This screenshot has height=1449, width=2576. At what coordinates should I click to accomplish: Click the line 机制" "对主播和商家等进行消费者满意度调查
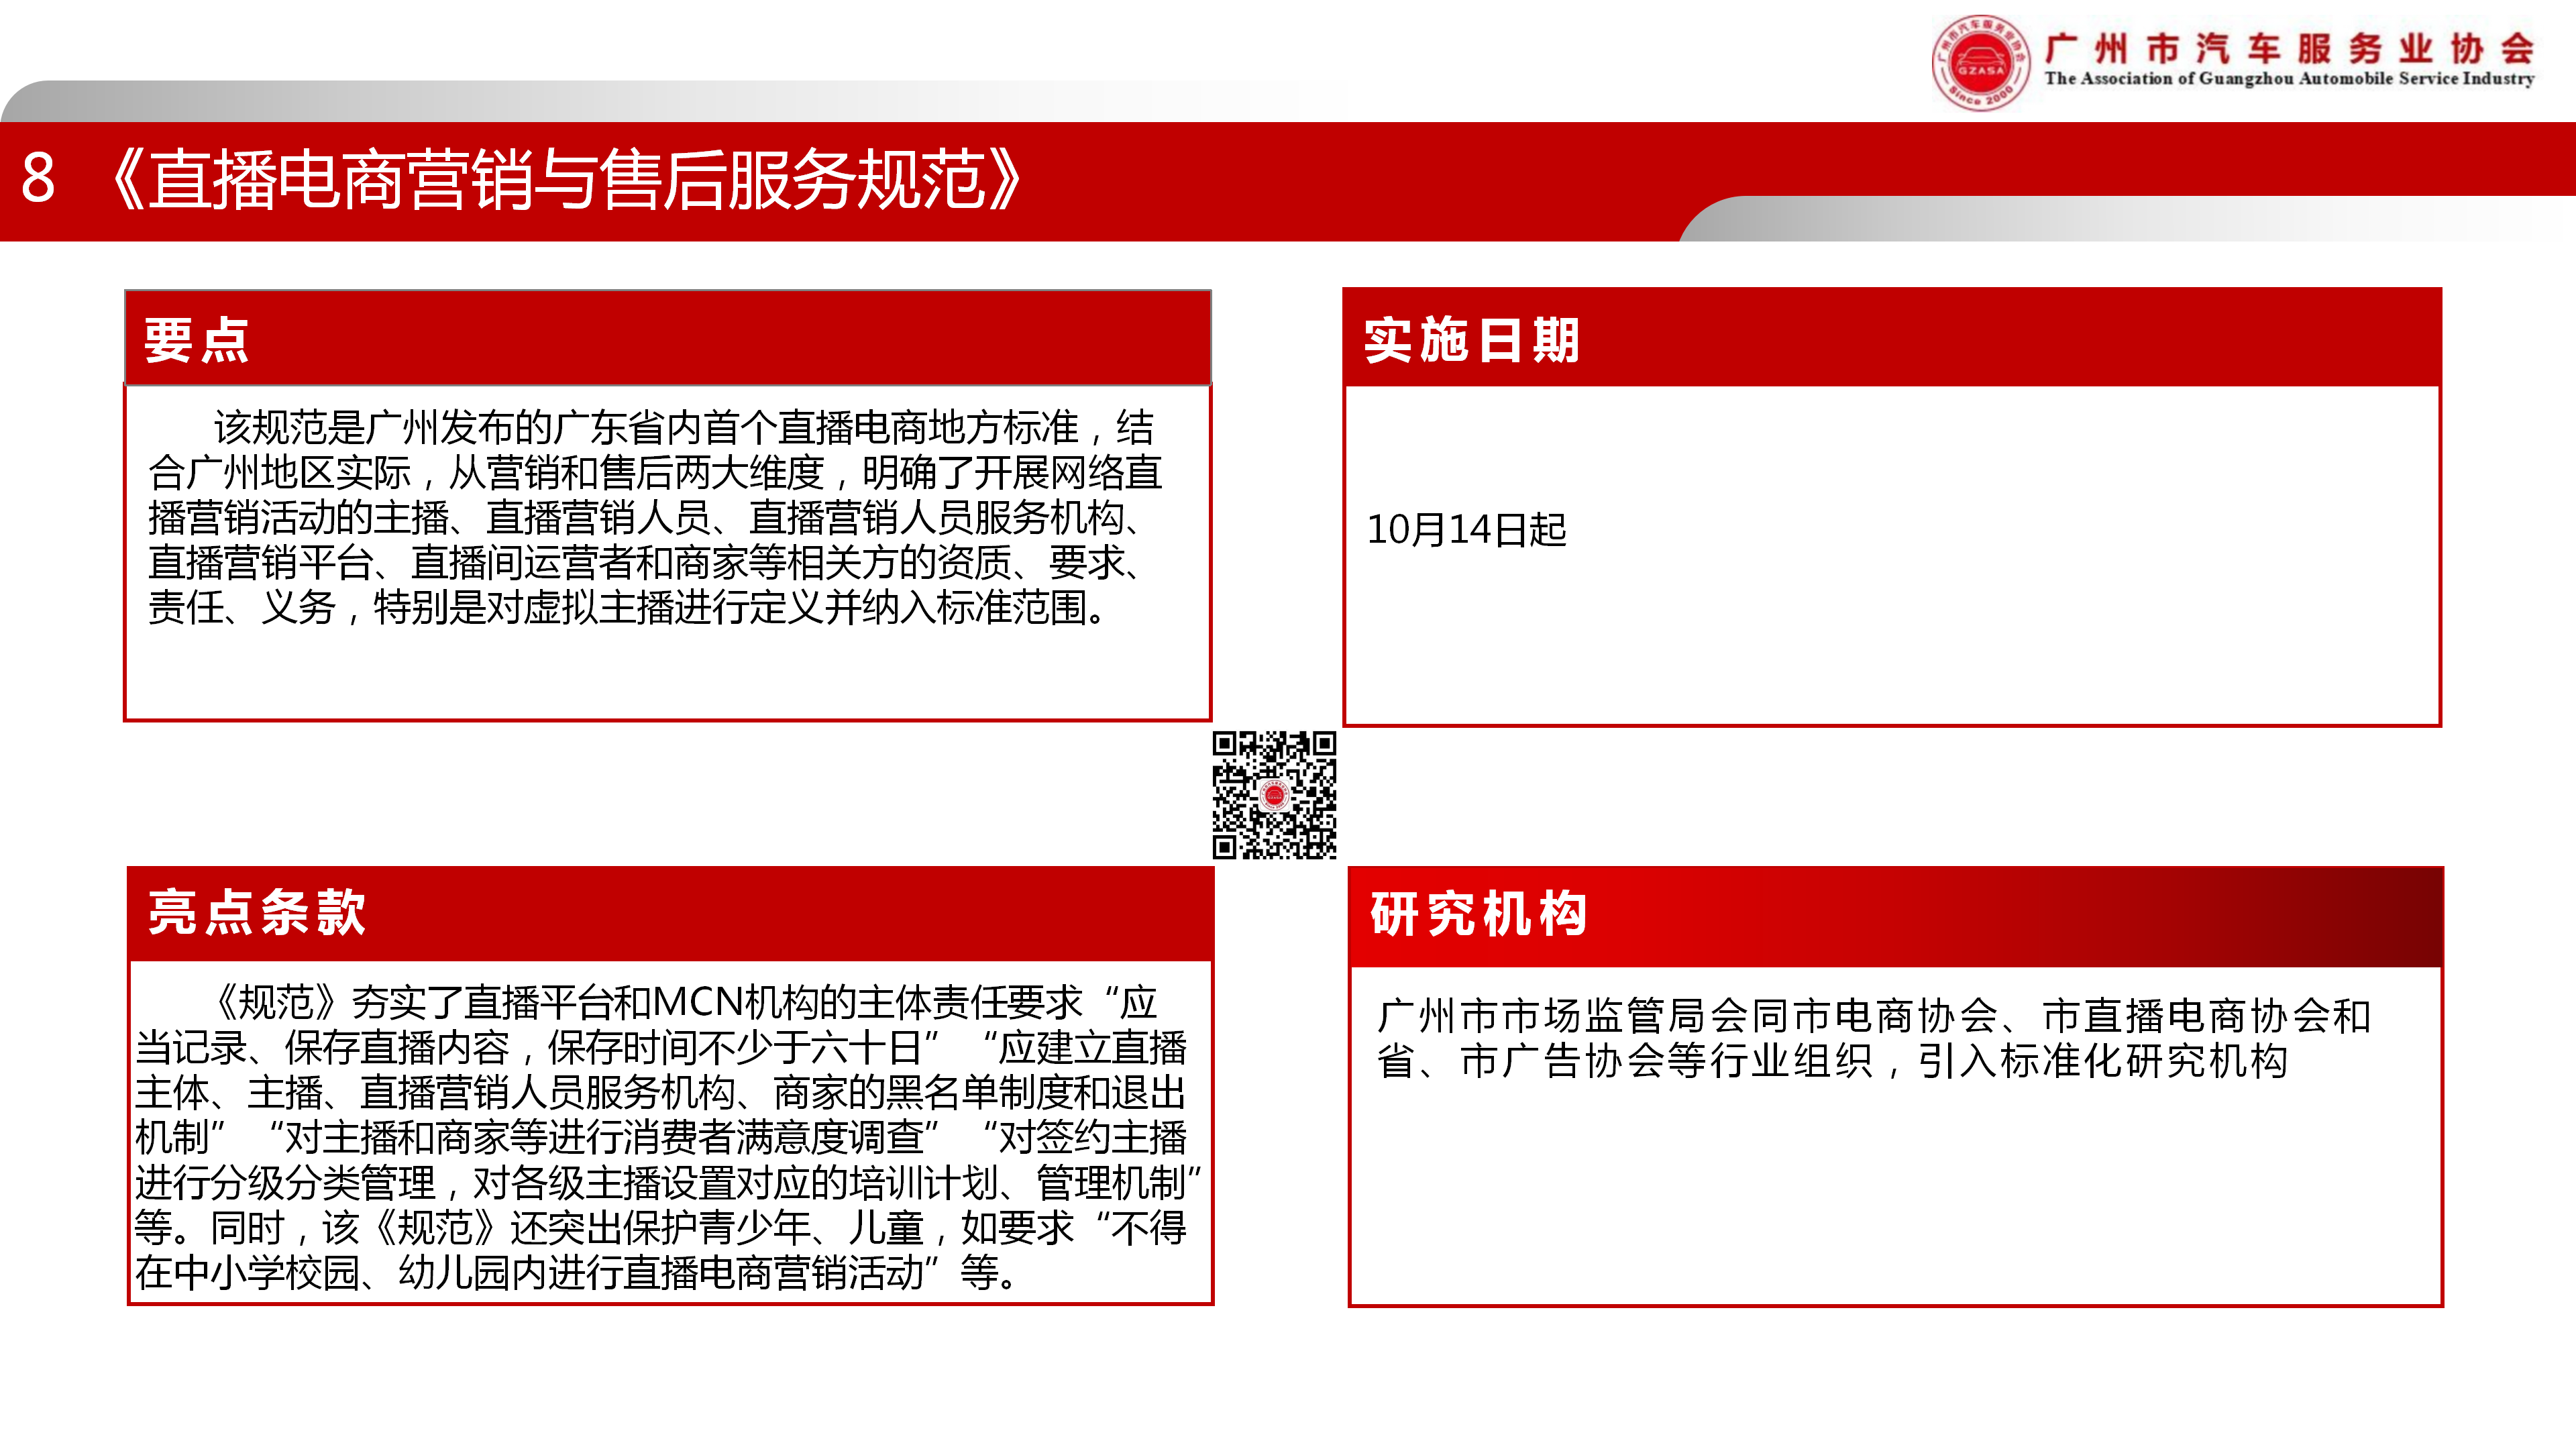[660, 1138]
